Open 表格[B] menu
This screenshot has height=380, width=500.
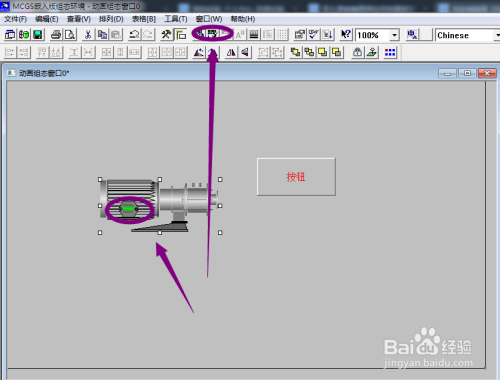pos(144,19)
